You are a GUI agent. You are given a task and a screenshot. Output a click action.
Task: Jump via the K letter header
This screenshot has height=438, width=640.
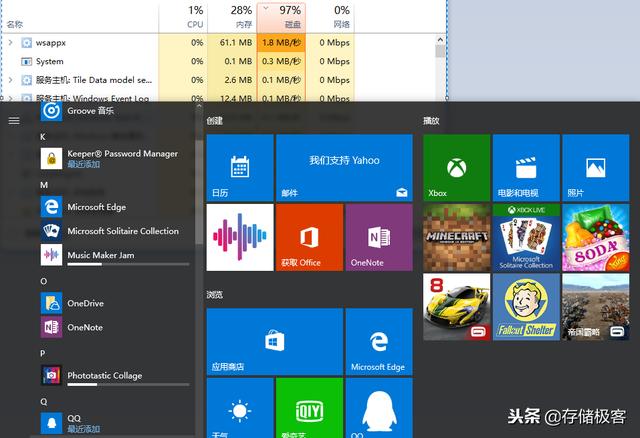point(42,137)
